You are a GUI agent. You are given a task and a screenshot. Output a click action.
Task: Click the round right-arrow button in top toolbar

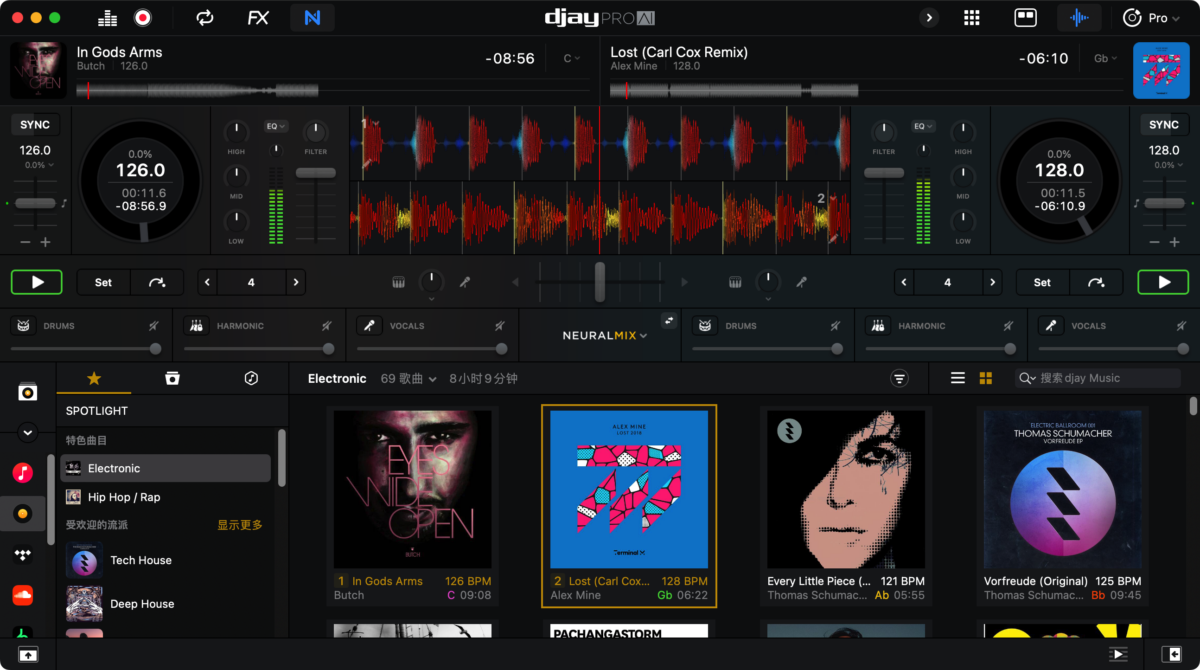tap(929, 18)
